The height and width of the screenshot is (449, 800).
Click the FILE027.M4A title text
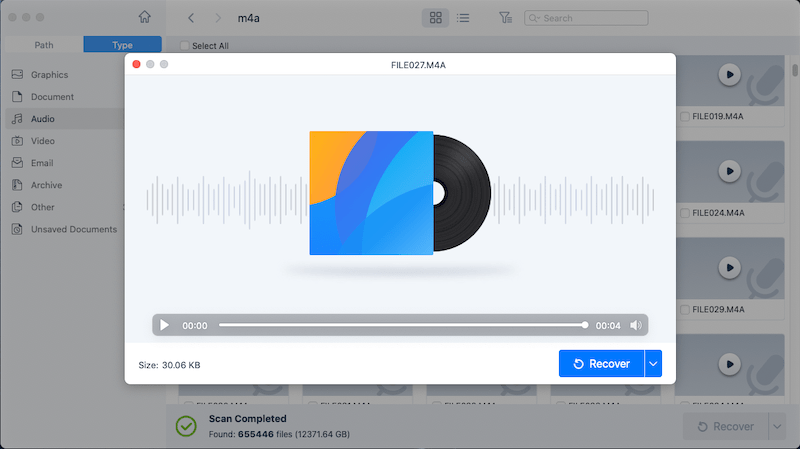[x=418, y=65]
